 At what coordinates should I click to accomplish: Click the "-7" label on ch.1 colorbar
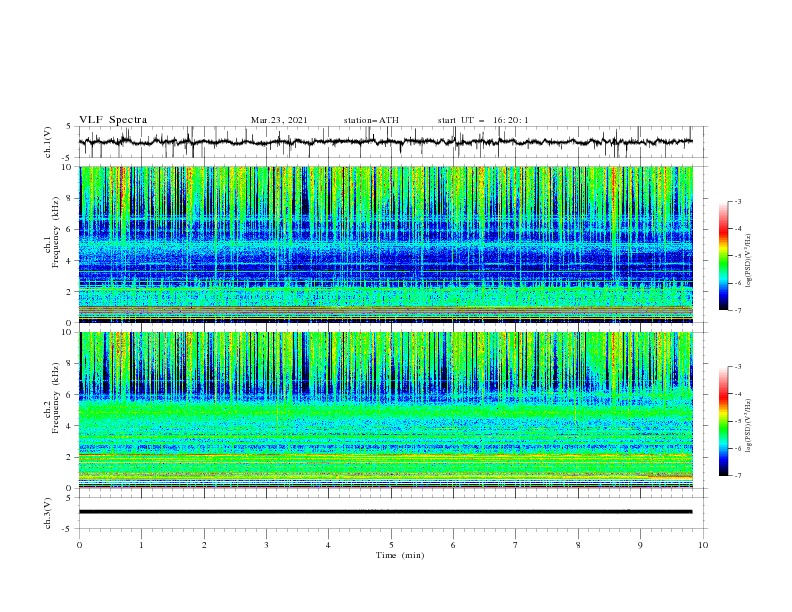[738, 310]
